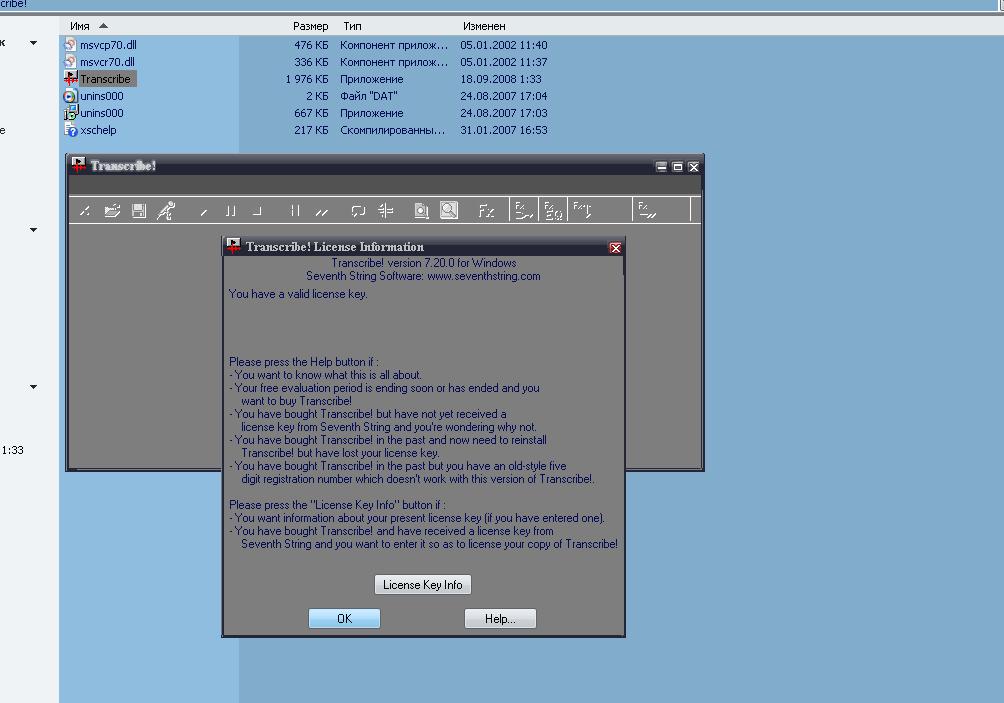
Task: Click the double slash toolbar icon
Action: point(321,211)
